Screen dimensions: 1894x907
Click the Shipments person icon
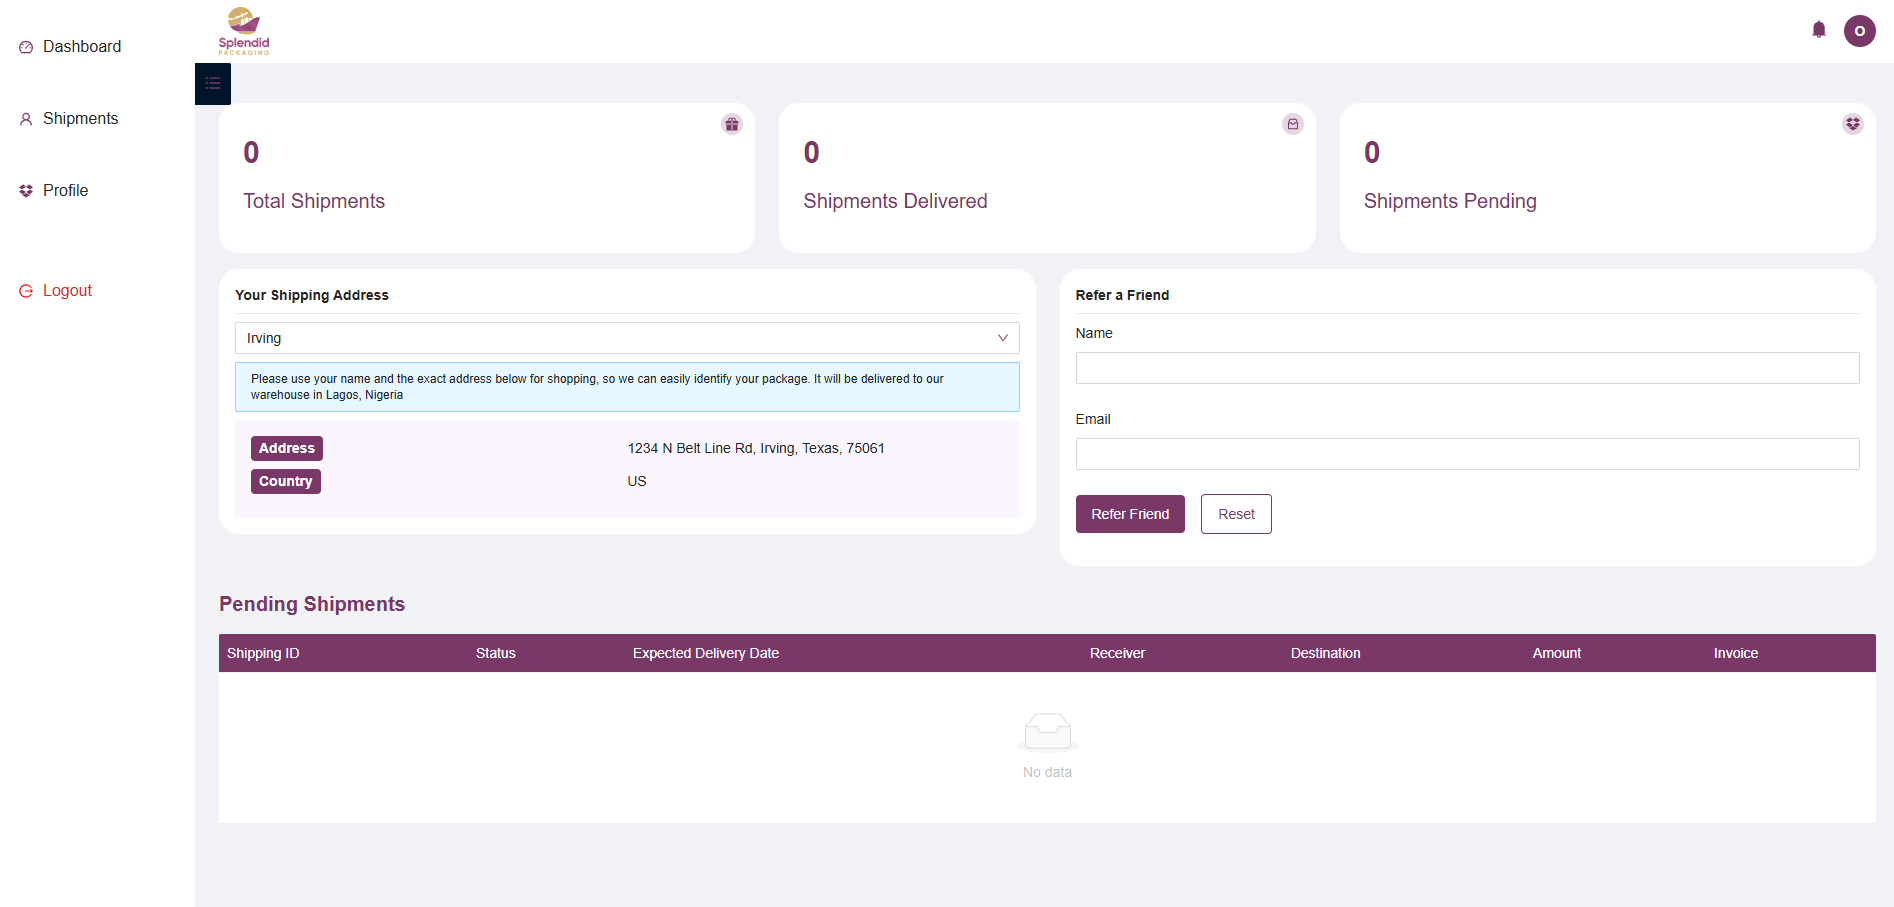(x=26, y=119)
